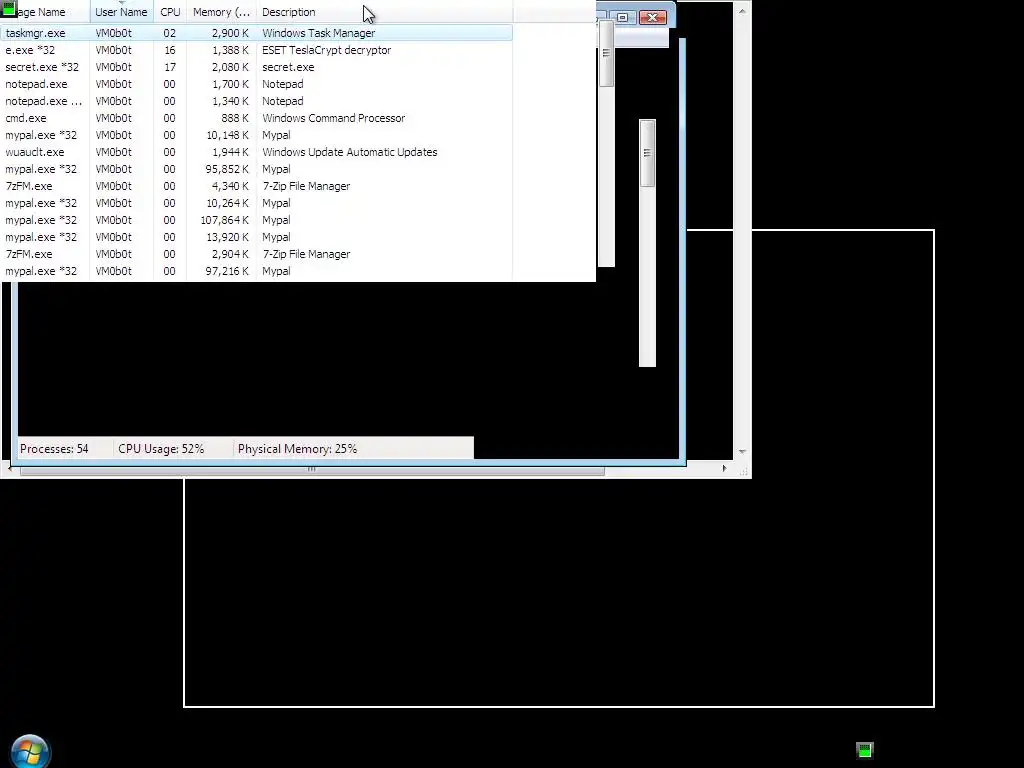Close the window with red X button
The width and height of the screenshot is (1024, 768).
click(x=652, y=18)
